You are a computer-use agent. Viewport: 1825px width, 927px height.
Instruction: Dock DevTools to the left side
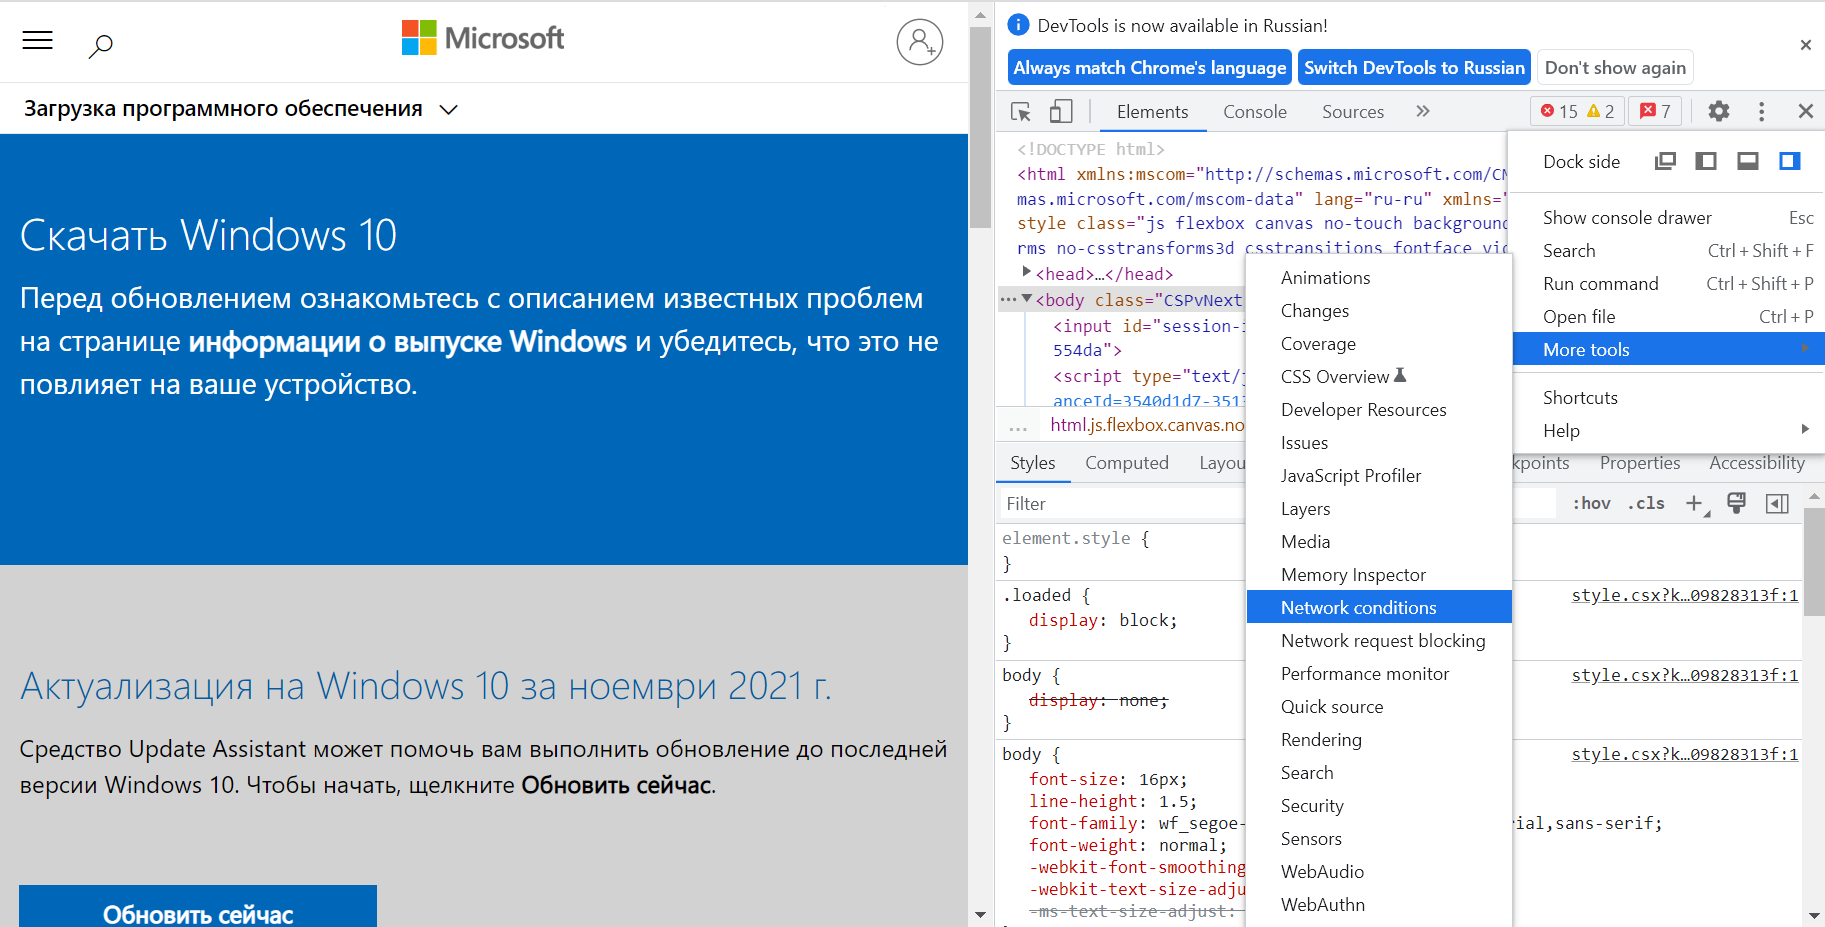coord(1706,161)
